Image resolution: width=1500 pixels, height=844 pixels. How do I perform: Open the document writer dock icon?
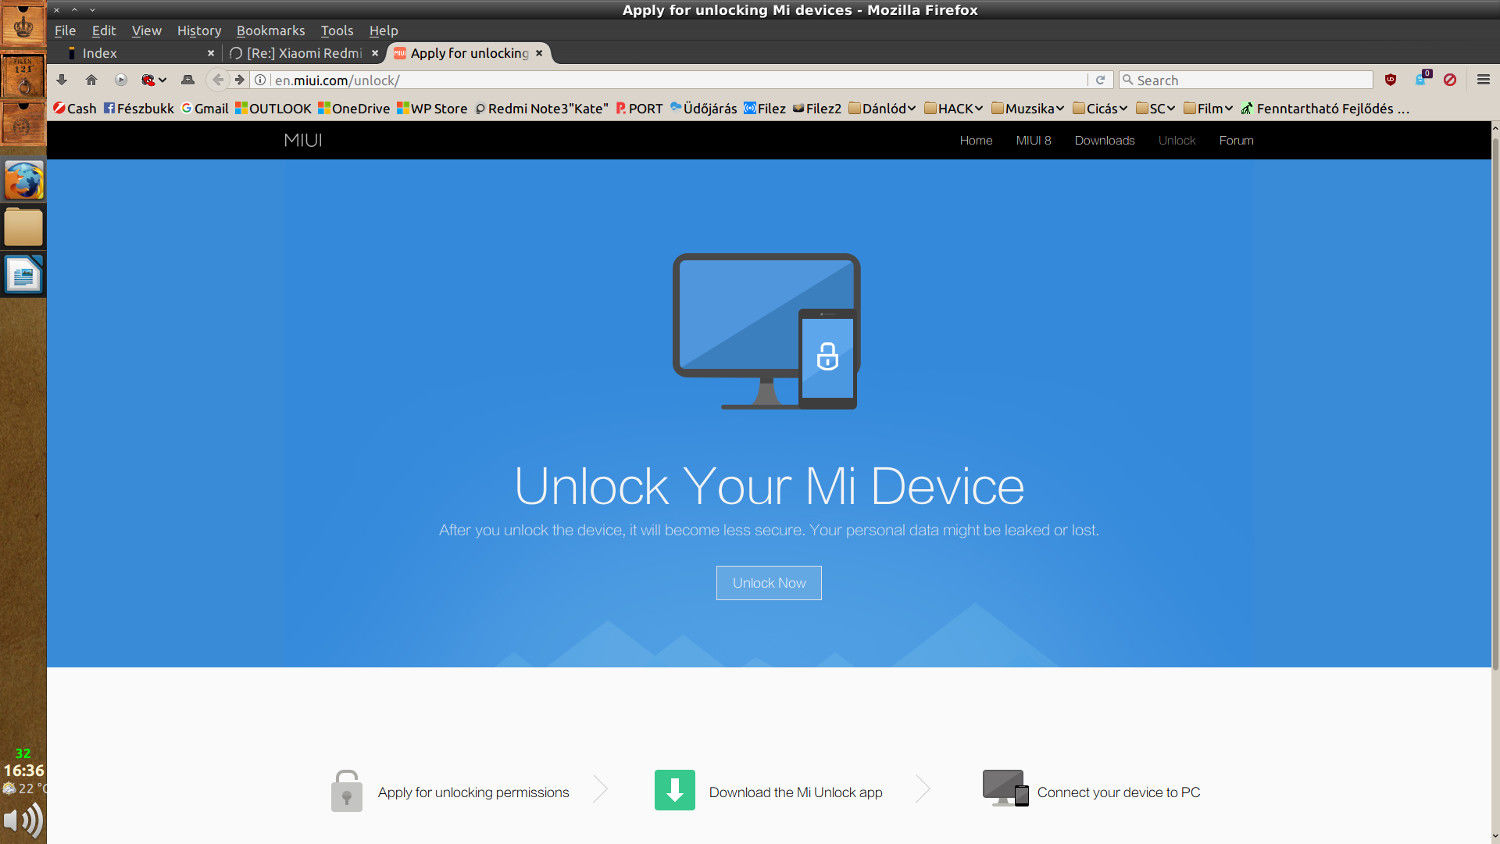[x=23, y=274]
